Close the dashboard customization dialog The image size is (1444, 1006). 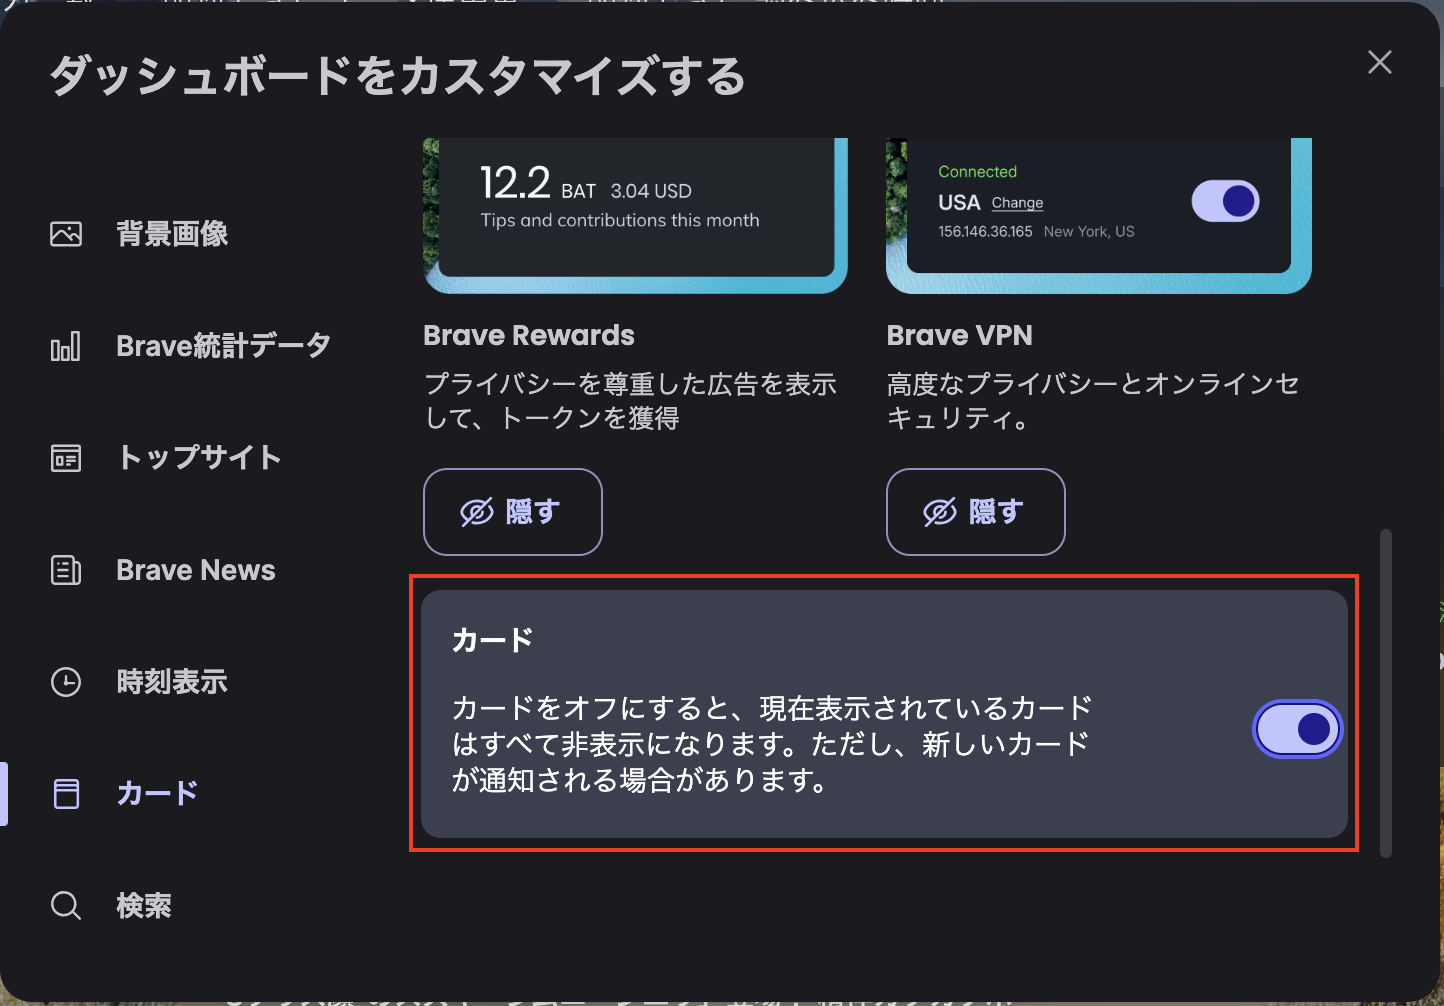click(1380, 62)
